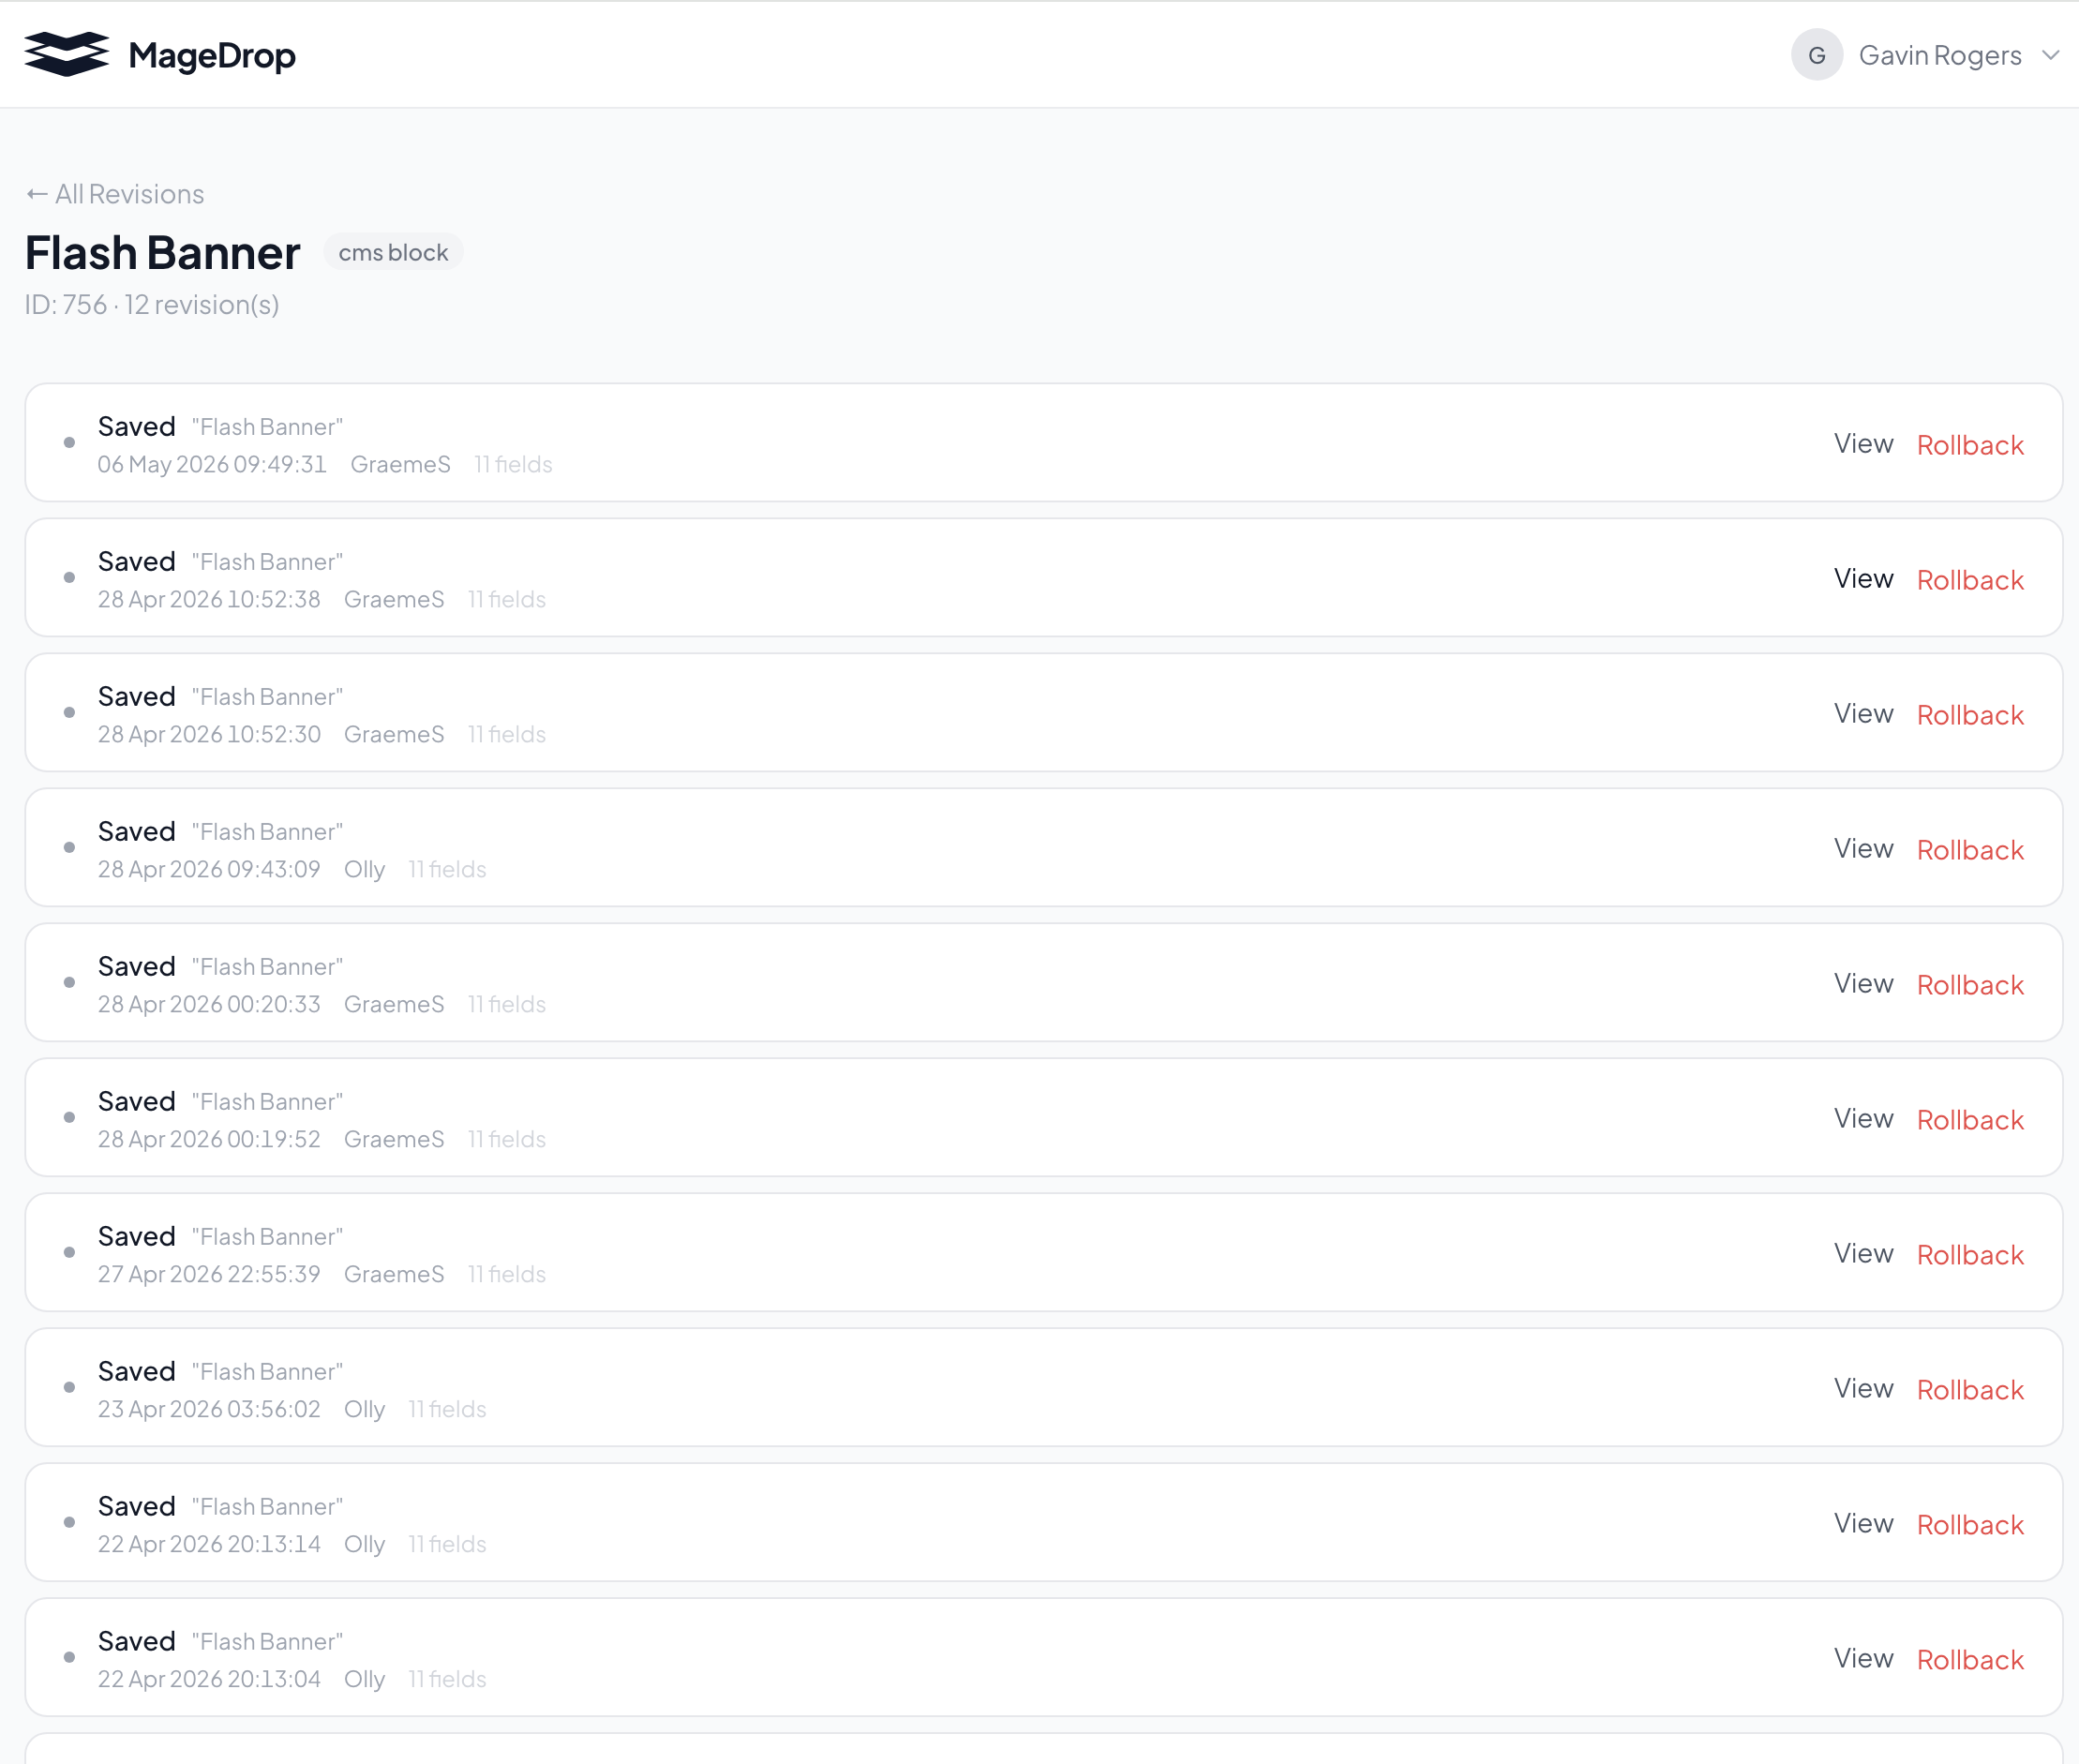Viewport: 2079px width, 1764px height.
Task: View the 28 Apr 2026 10:52:30 revision
Action: [x=1863, y=713]
